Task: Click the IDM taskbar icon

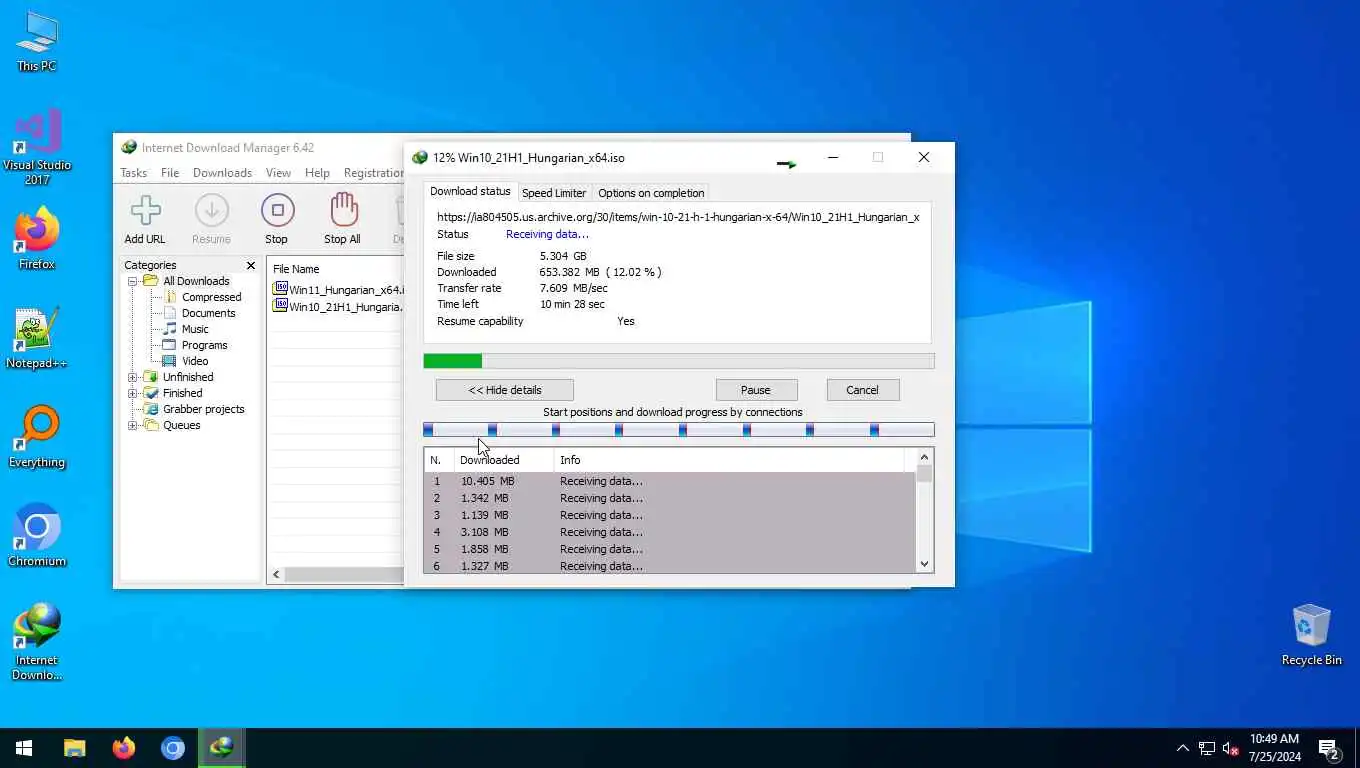Action: (x=221, y=748)
